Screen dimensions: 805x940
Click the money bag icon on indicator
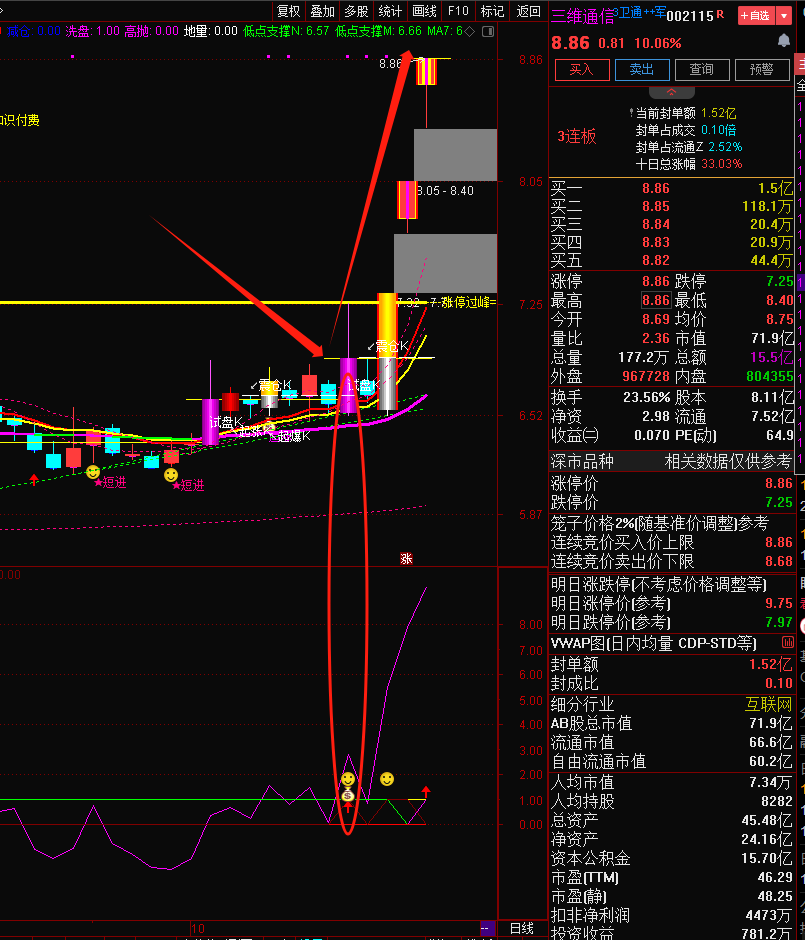pos(348,796)
